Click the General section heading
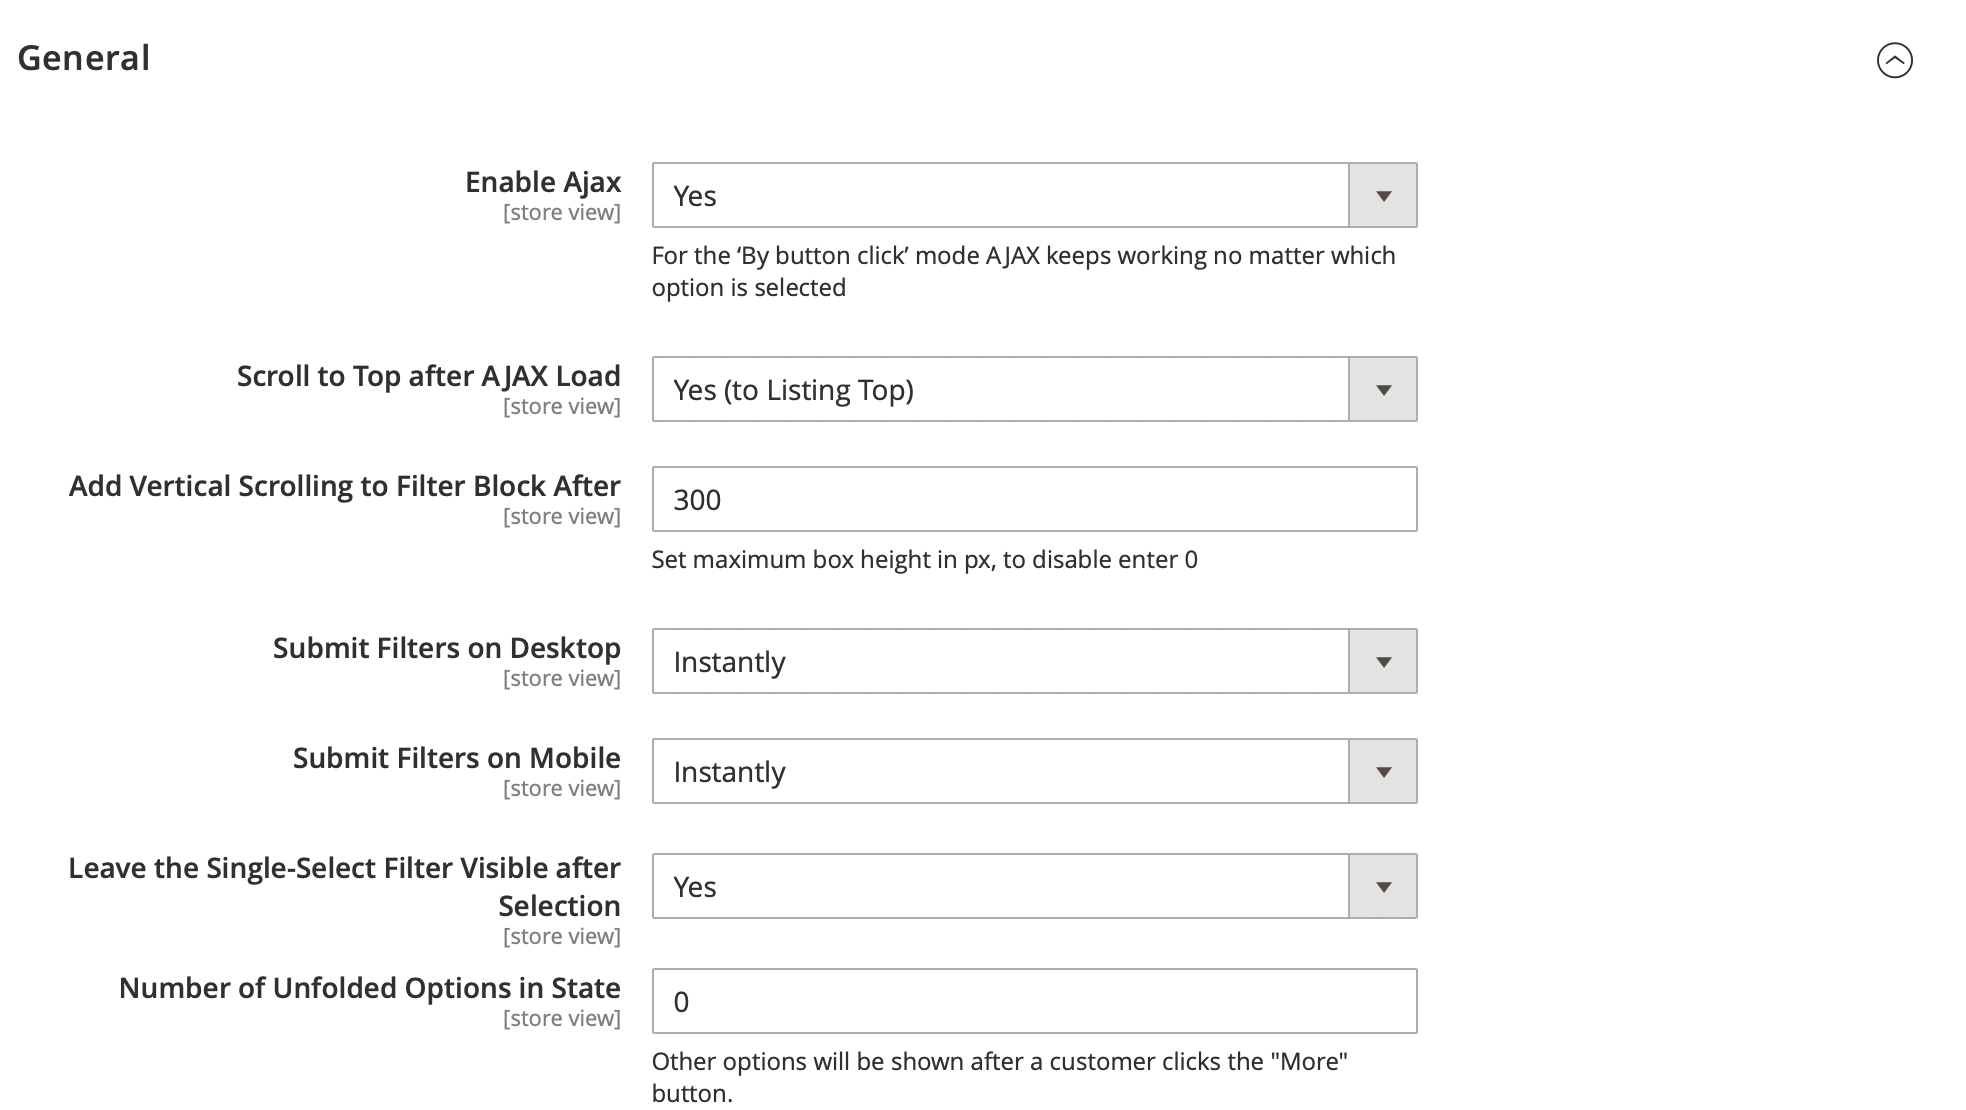 84,58
